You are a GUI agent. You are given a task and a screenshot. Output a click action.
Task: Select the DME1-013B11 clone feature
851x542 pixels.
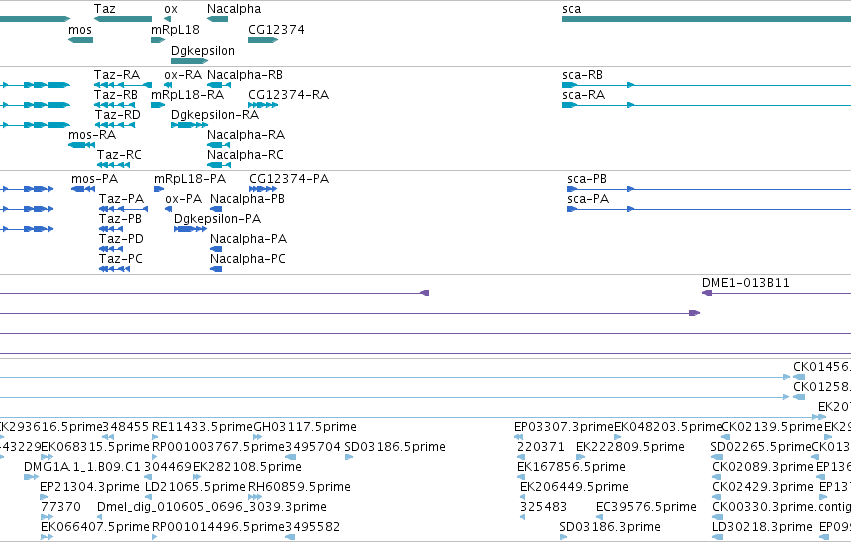(776, 293)
